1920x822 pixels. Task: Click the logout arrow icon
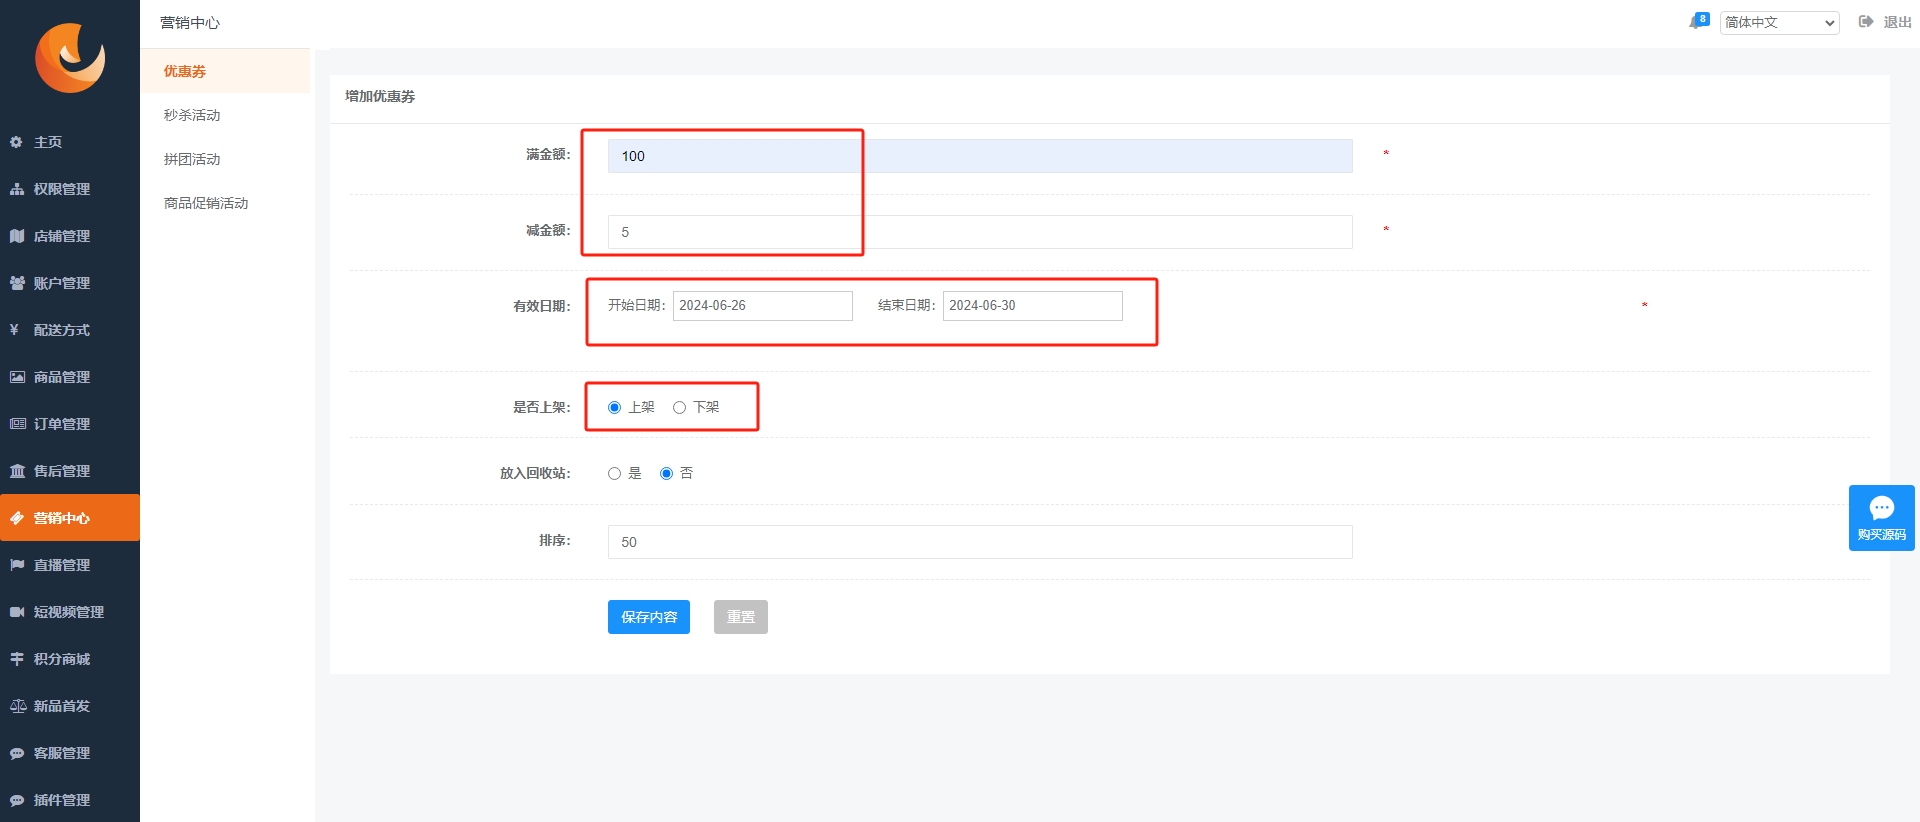pyautogui.click(x=1866, y=22)
